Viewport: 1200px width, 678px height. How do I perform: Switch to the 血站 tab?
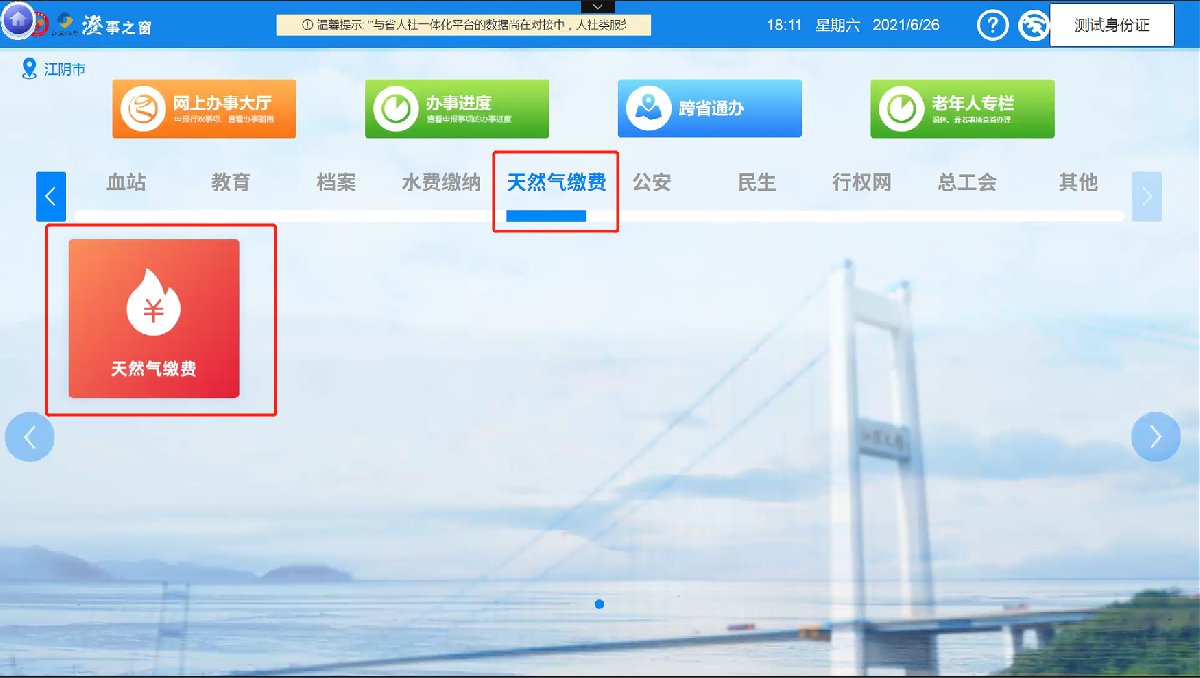click(x=126, y=183)
